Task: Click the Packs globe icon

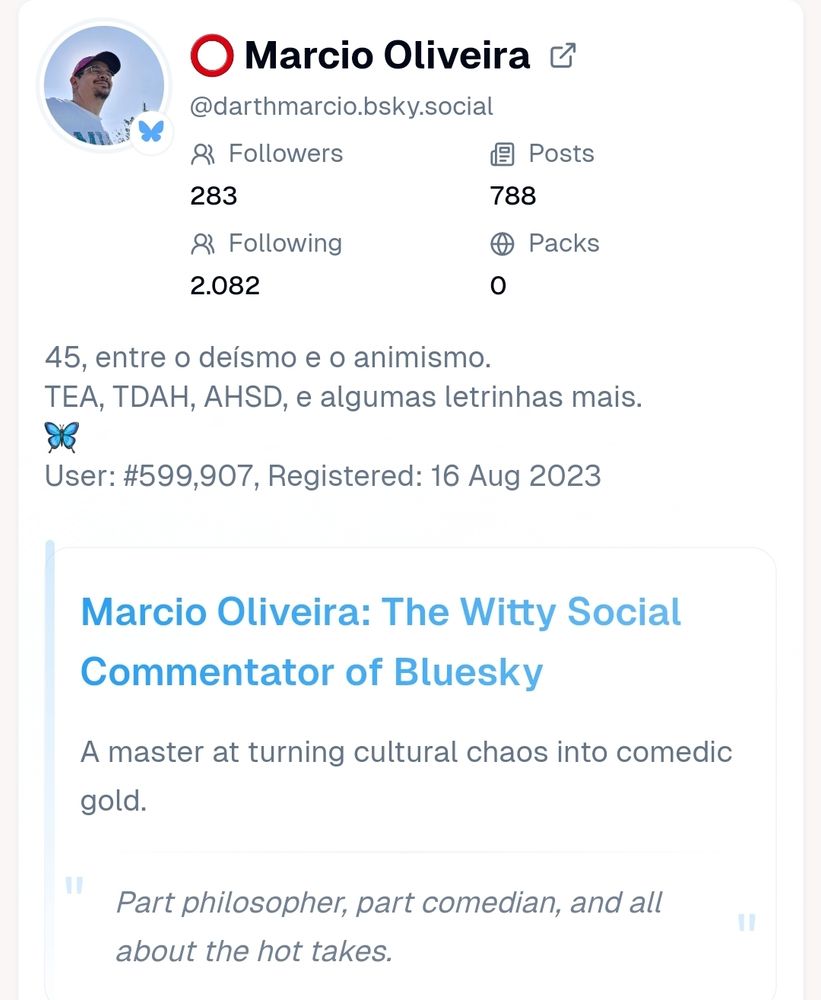Action: point(502,244)
